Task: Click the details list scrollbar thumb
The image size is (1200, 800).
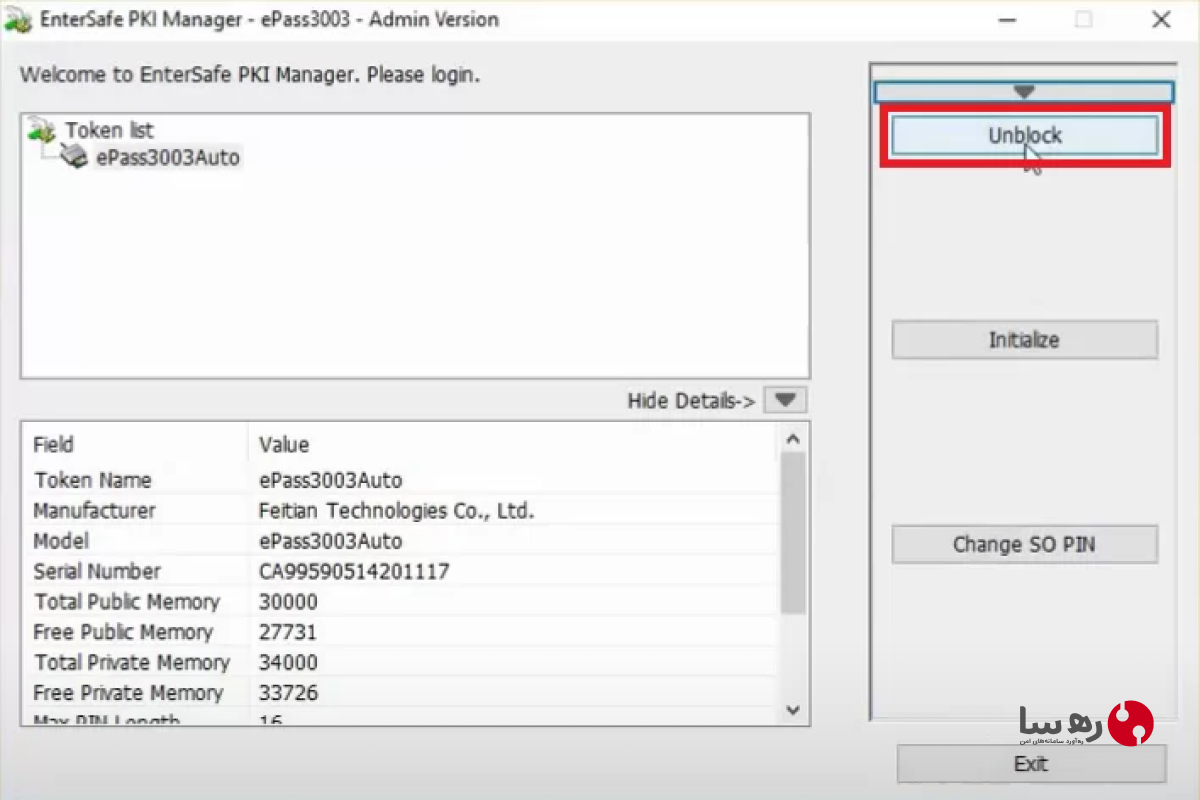Action: [x=794, y=532]
